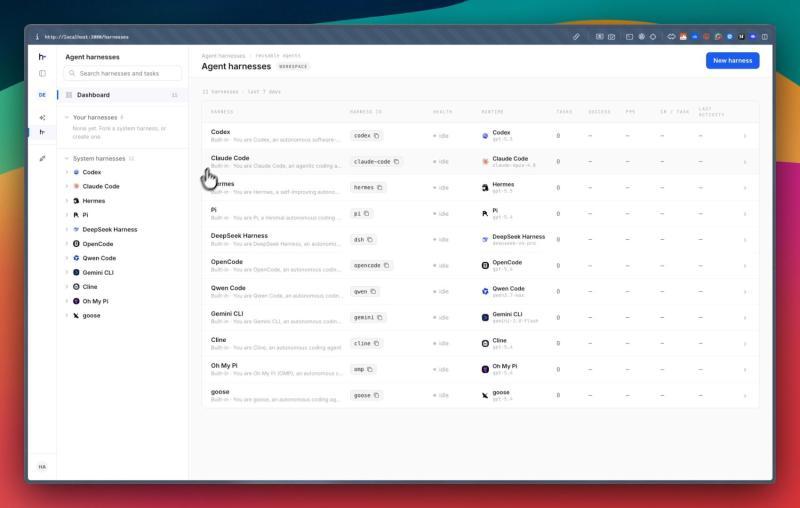800x508 pixels.
Task: Collapse the System harnesses section
Action: point(67,159)
